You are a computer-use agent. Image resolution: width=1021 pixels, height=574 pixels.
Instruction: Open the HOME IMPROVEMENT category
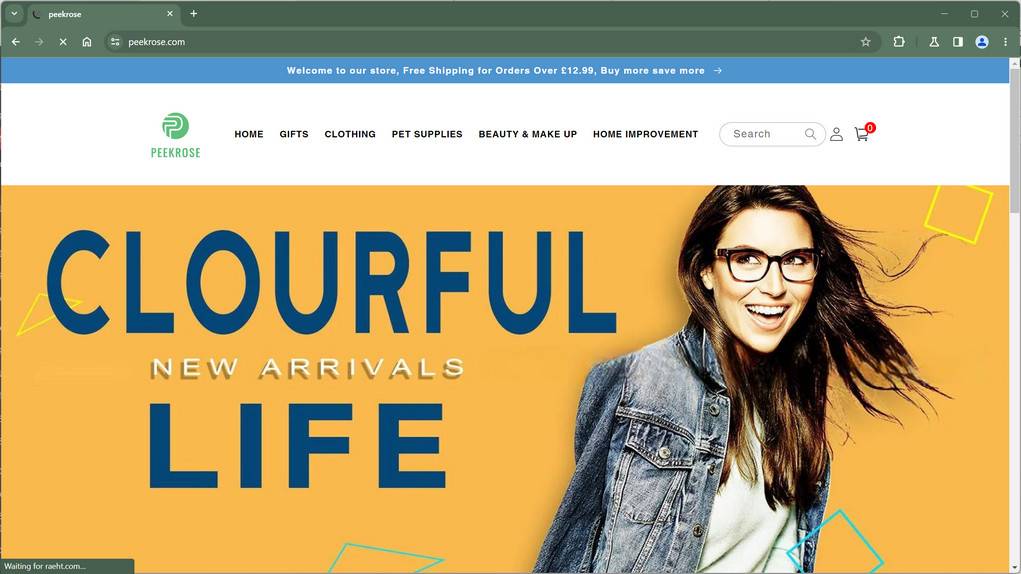[x=645, y=134]
